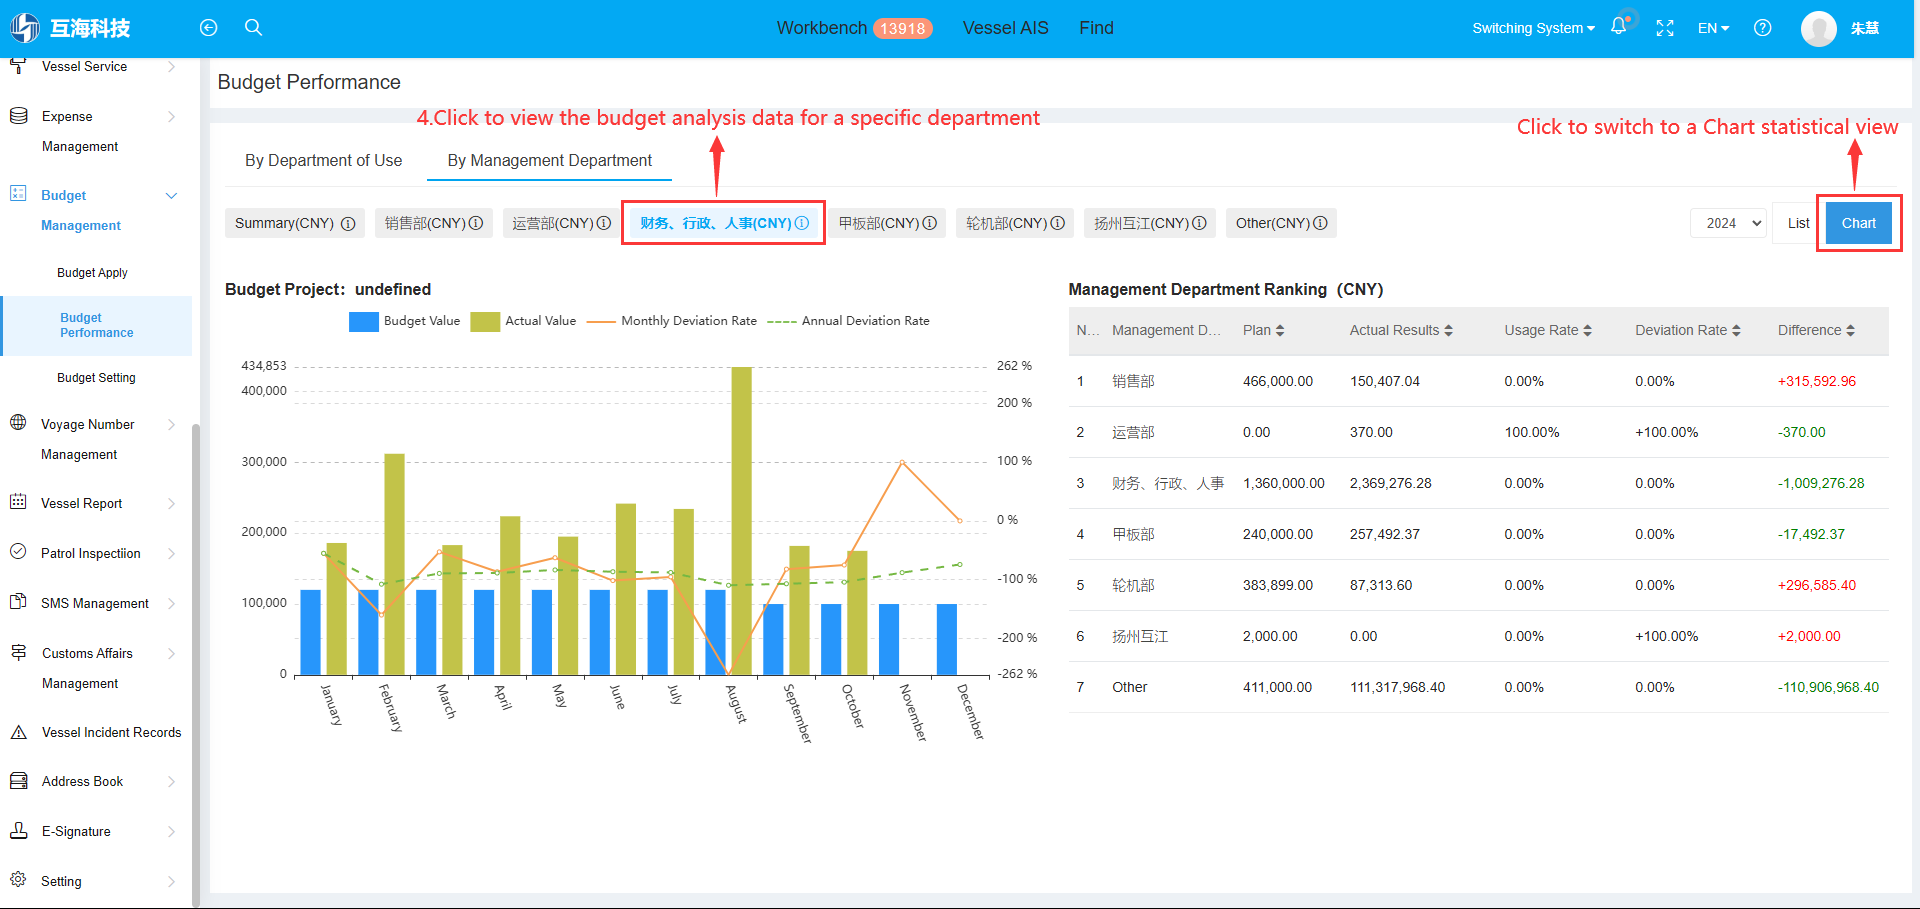This screenshot has width=1920, height=909.
Task: Open the 2024 year dropdown
Action: point(1728,223)
